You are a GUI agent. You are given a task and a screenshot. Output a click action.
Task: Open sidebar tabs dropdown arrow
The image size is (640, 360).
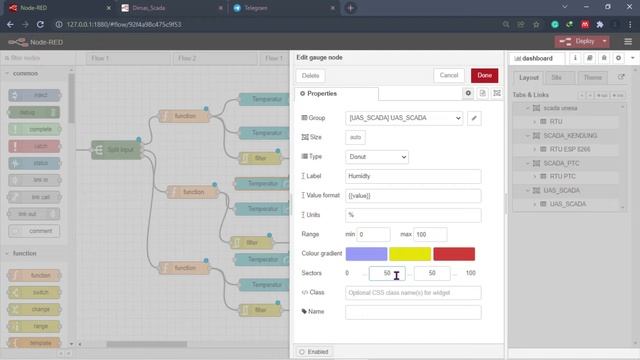click(632, 58)
